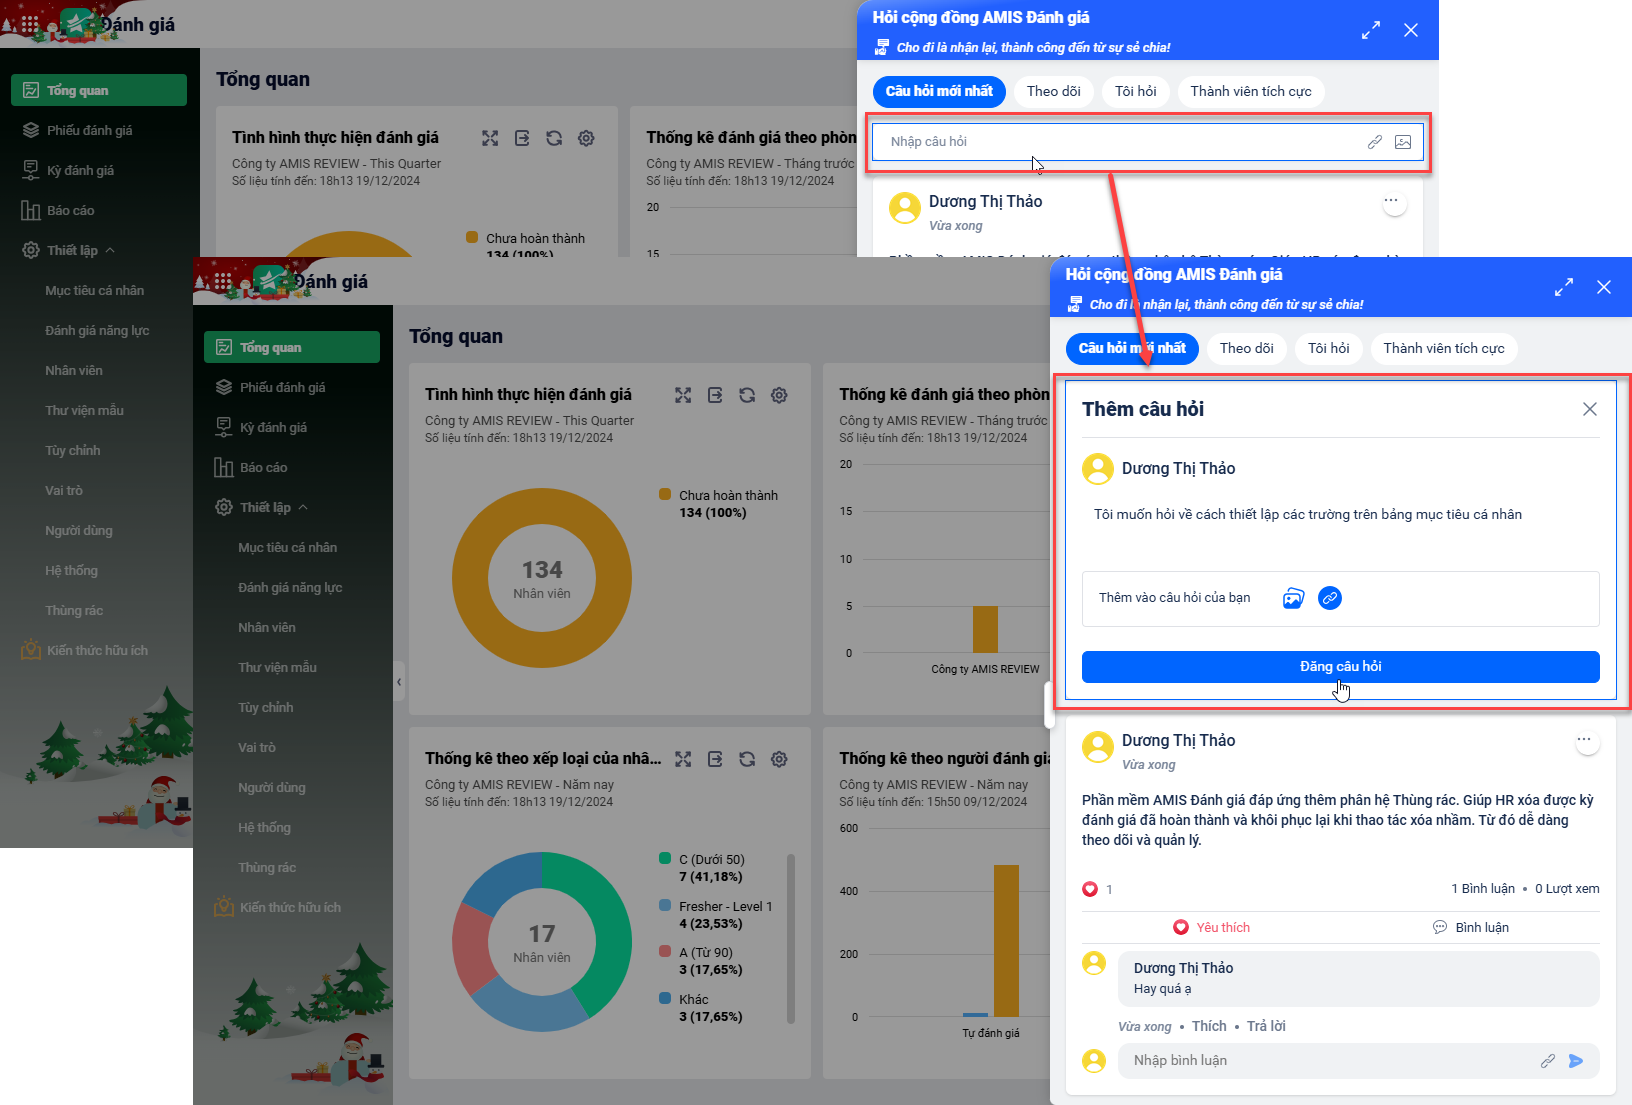Viewport: 1632px width, 1105px height.
Task: Click Bình luận action under the post
Action: click(1471, 927)
